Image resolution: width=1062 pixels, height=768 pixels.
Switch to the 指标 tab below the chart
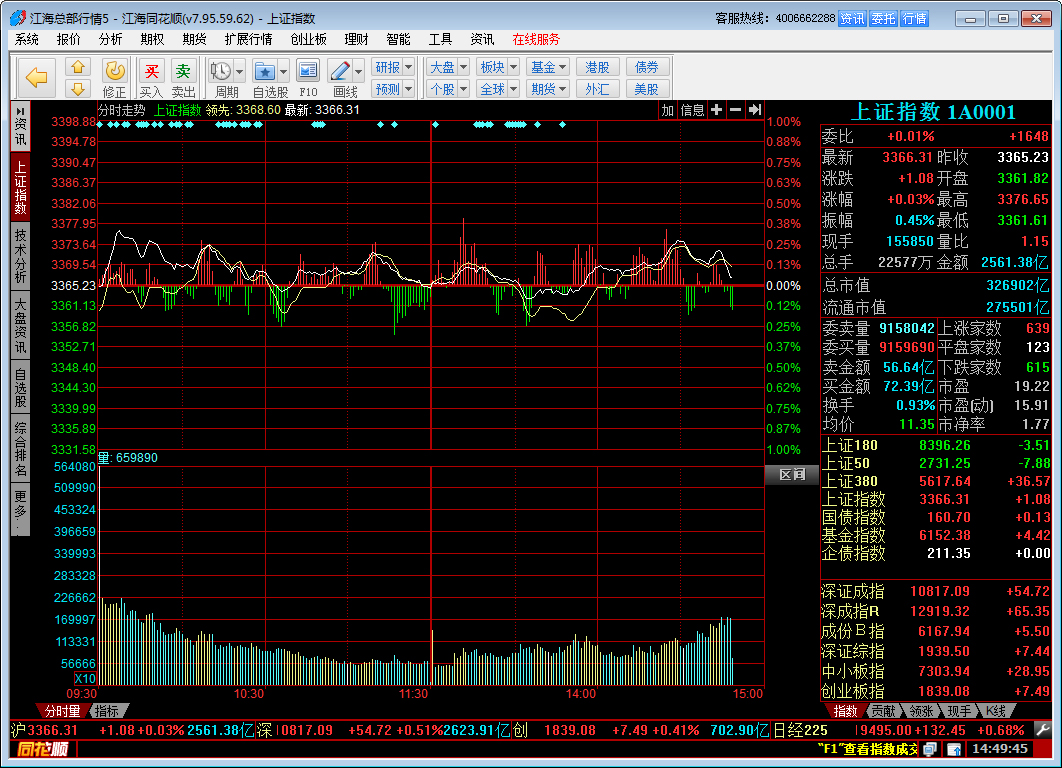[107, 711]
